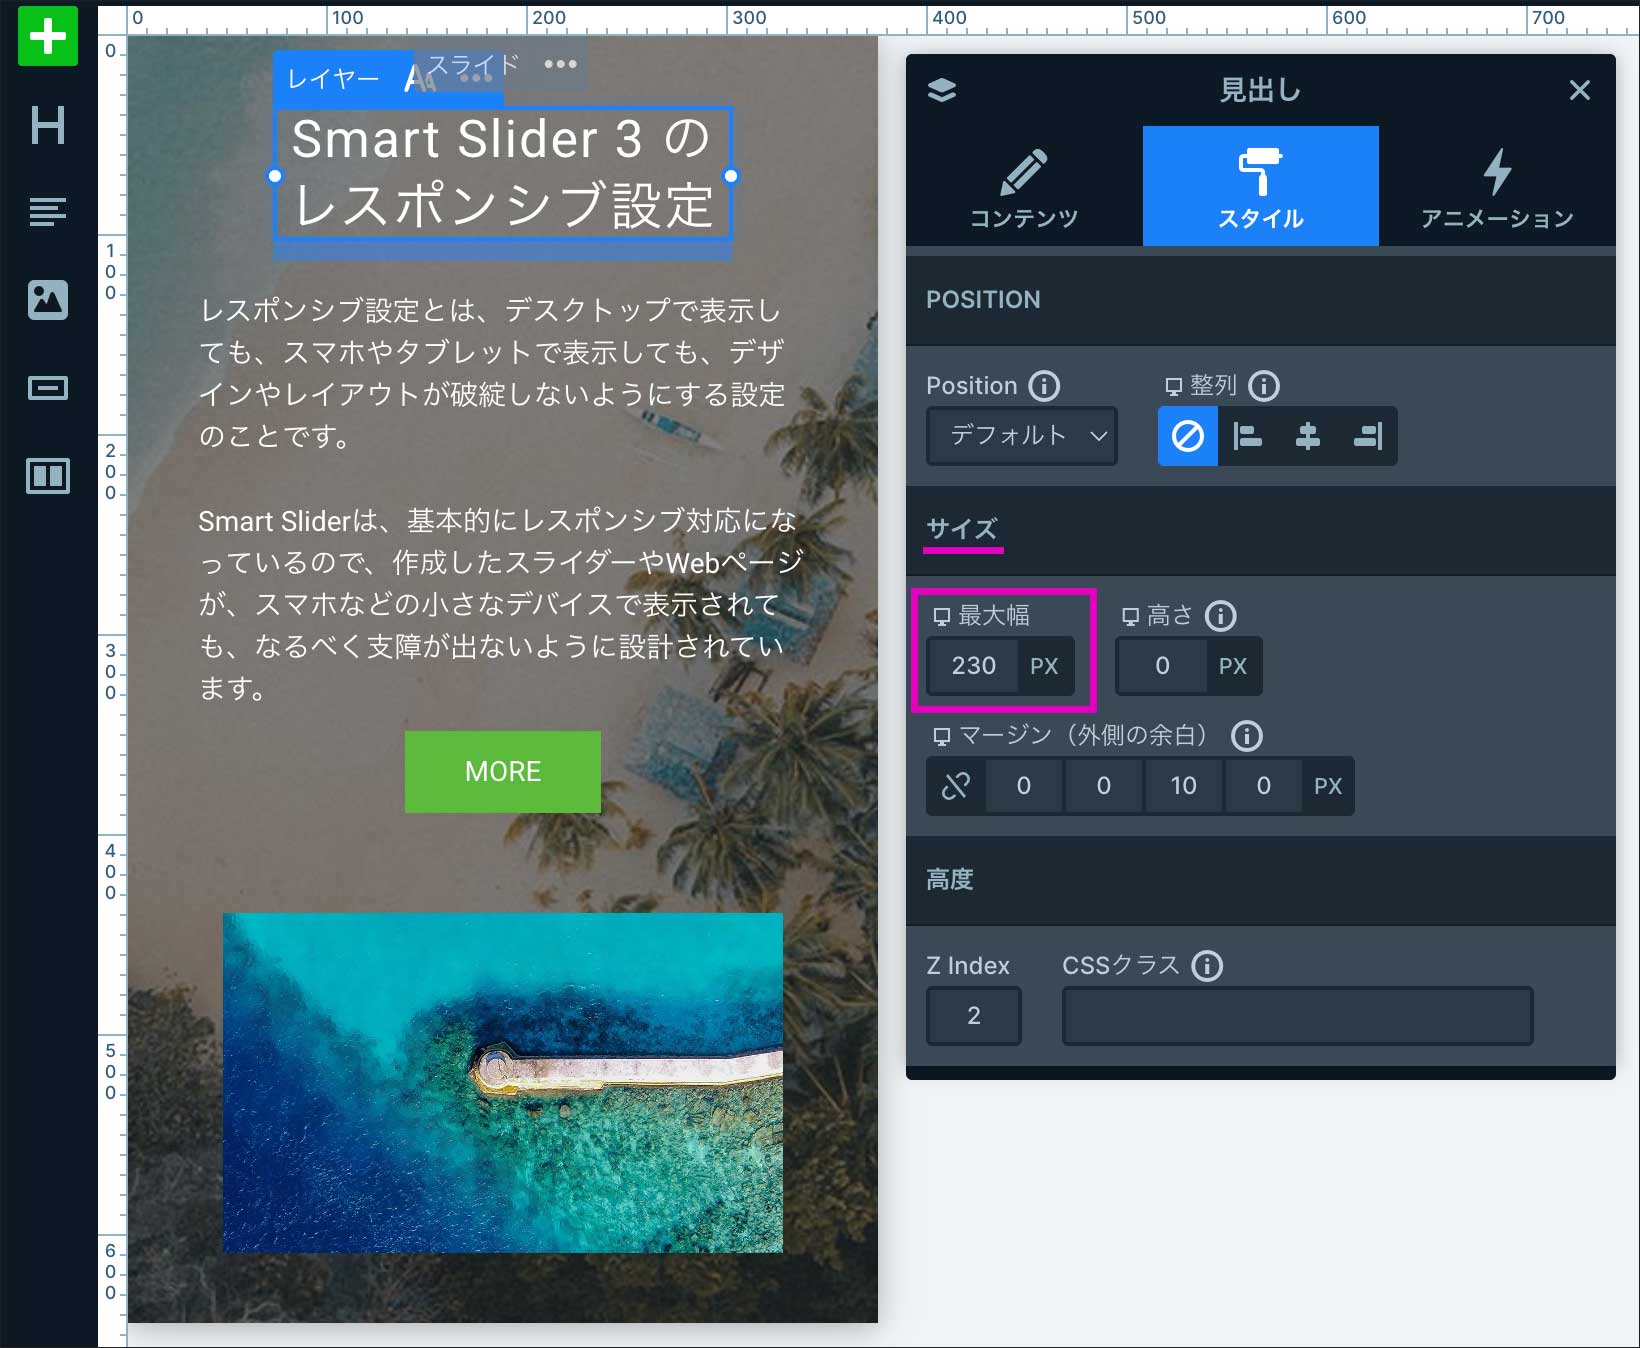Switch to the アニメーション tab
This screenshot has width=1640, height=1348.
click(x=1496, y=187)
